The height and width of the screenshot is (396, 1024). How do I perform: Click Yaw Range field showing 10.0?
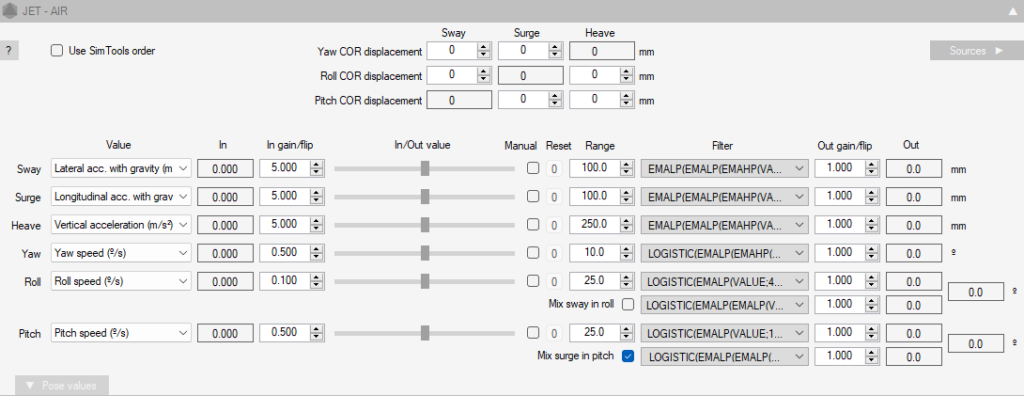coord(595,252)
